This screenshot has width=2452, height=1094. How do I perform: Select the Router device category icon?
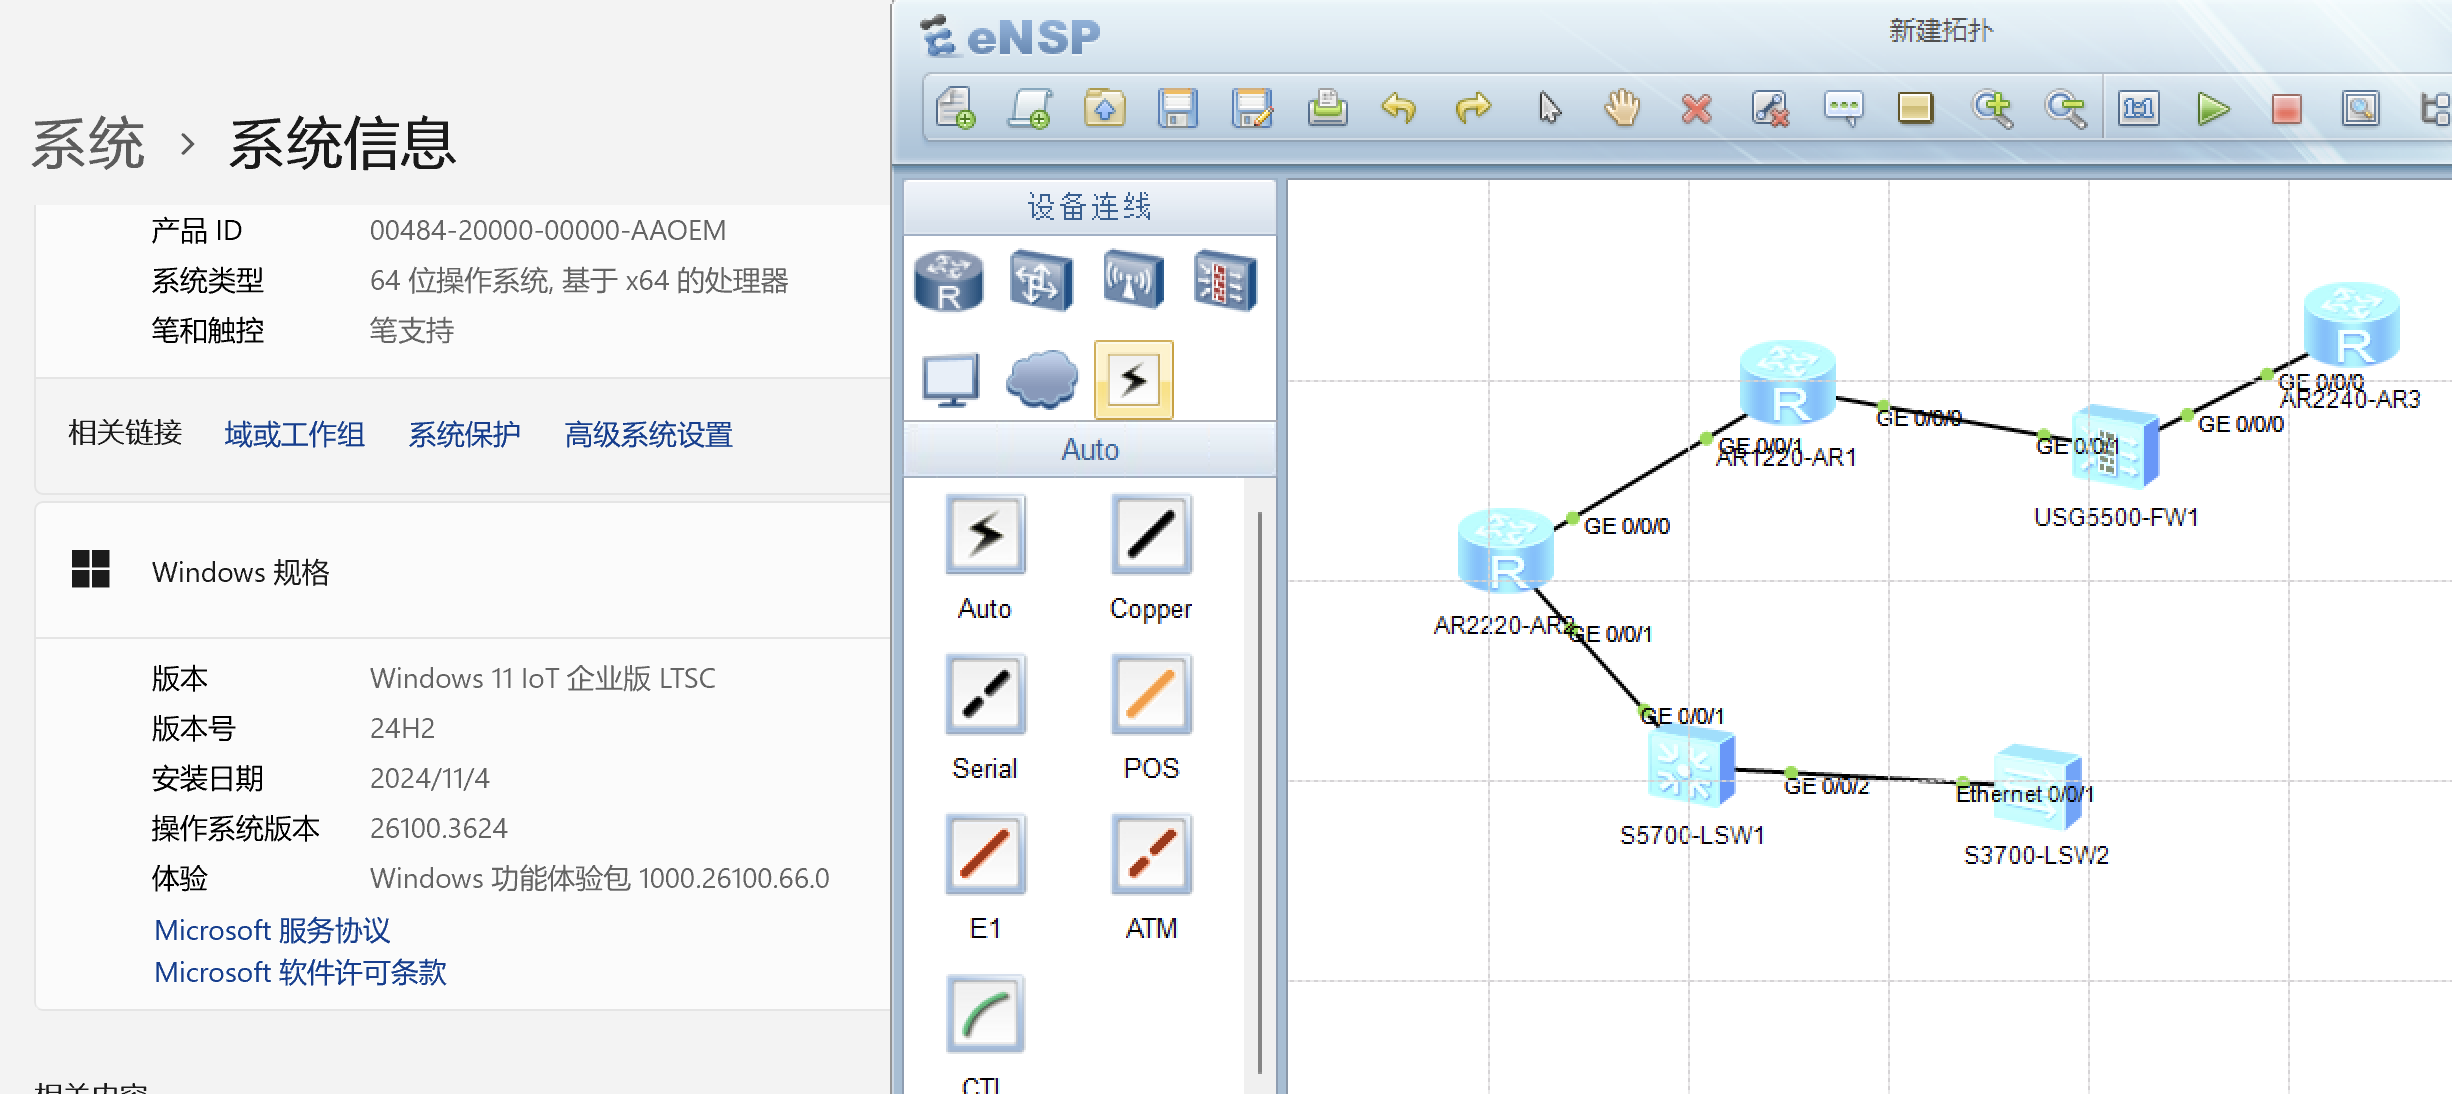pos(949,280)
